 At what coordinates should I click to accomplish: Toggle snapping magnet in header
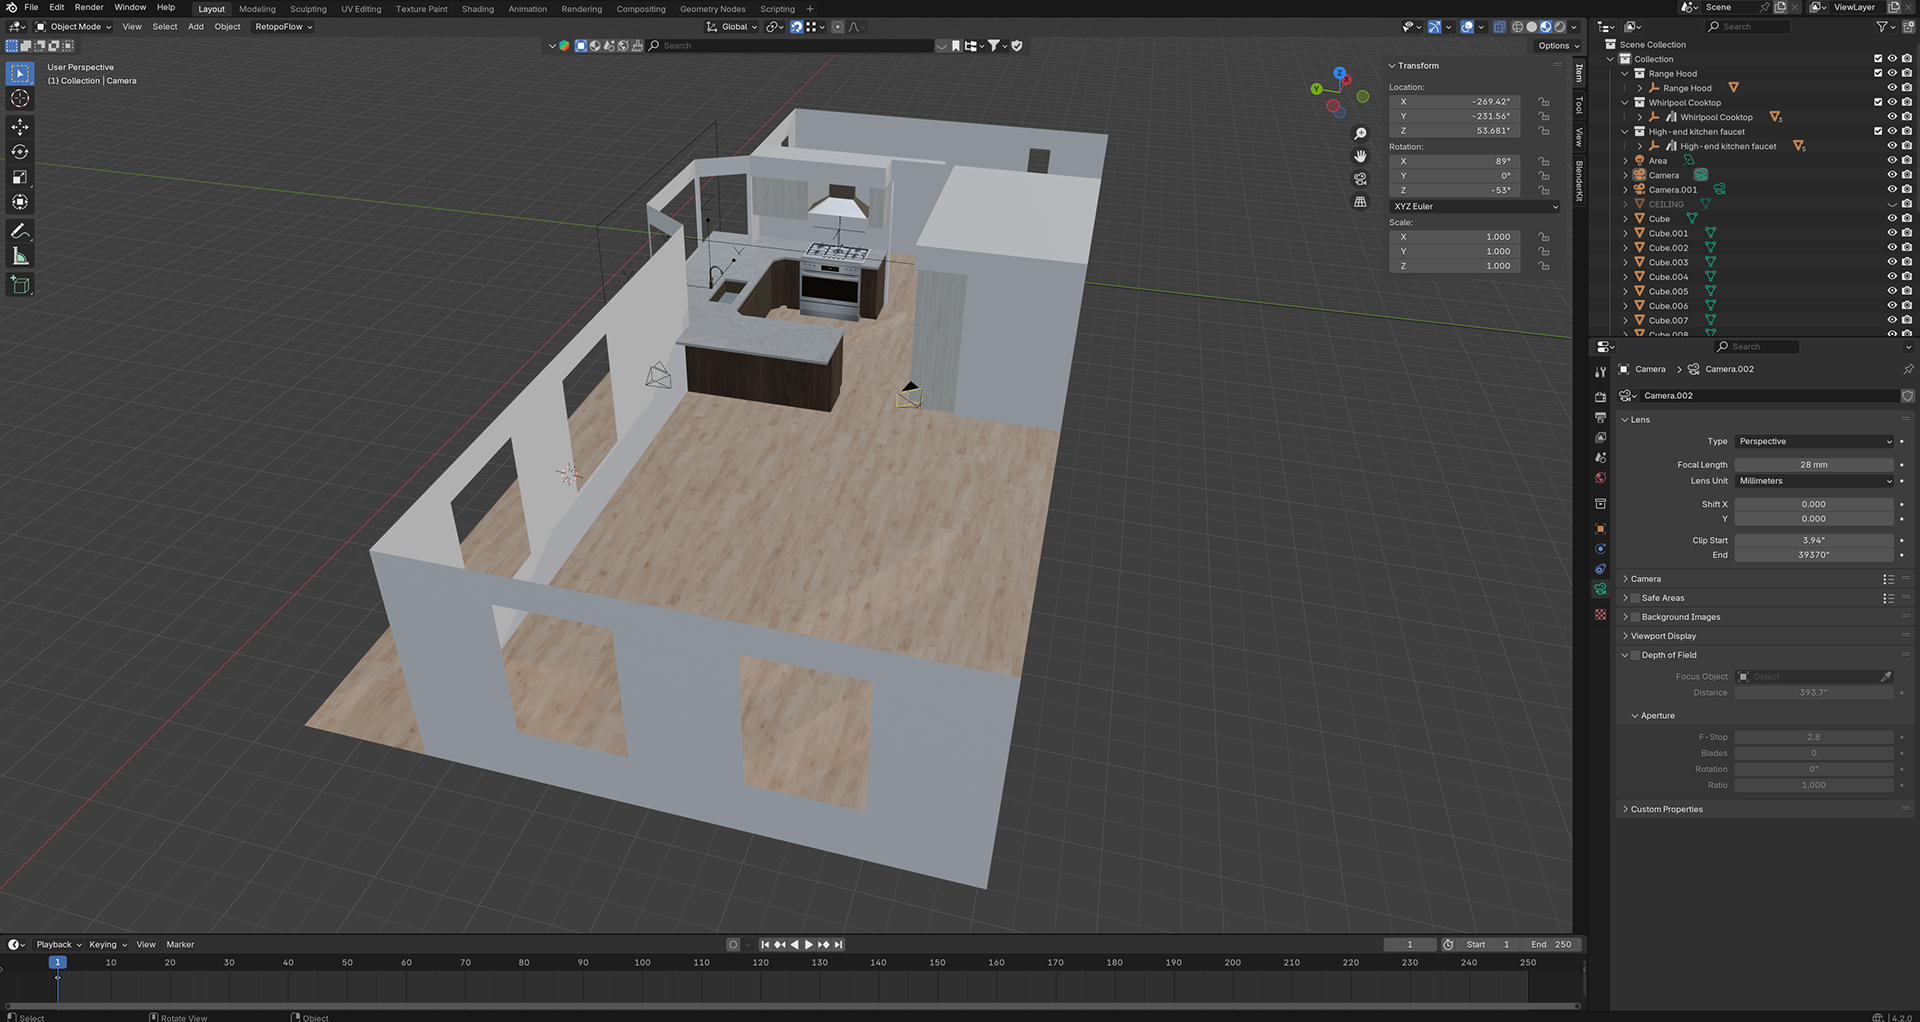click(x=796, y=27)
